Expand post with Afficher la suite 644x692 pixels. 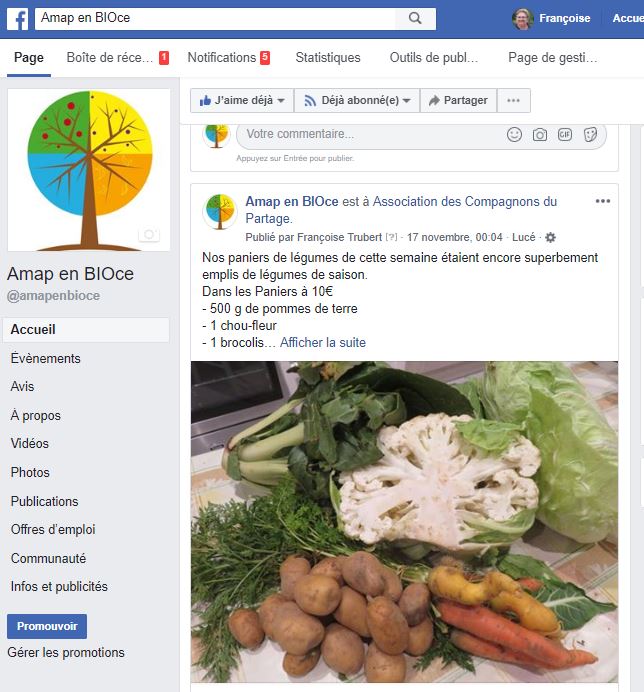tap(323, 342)
